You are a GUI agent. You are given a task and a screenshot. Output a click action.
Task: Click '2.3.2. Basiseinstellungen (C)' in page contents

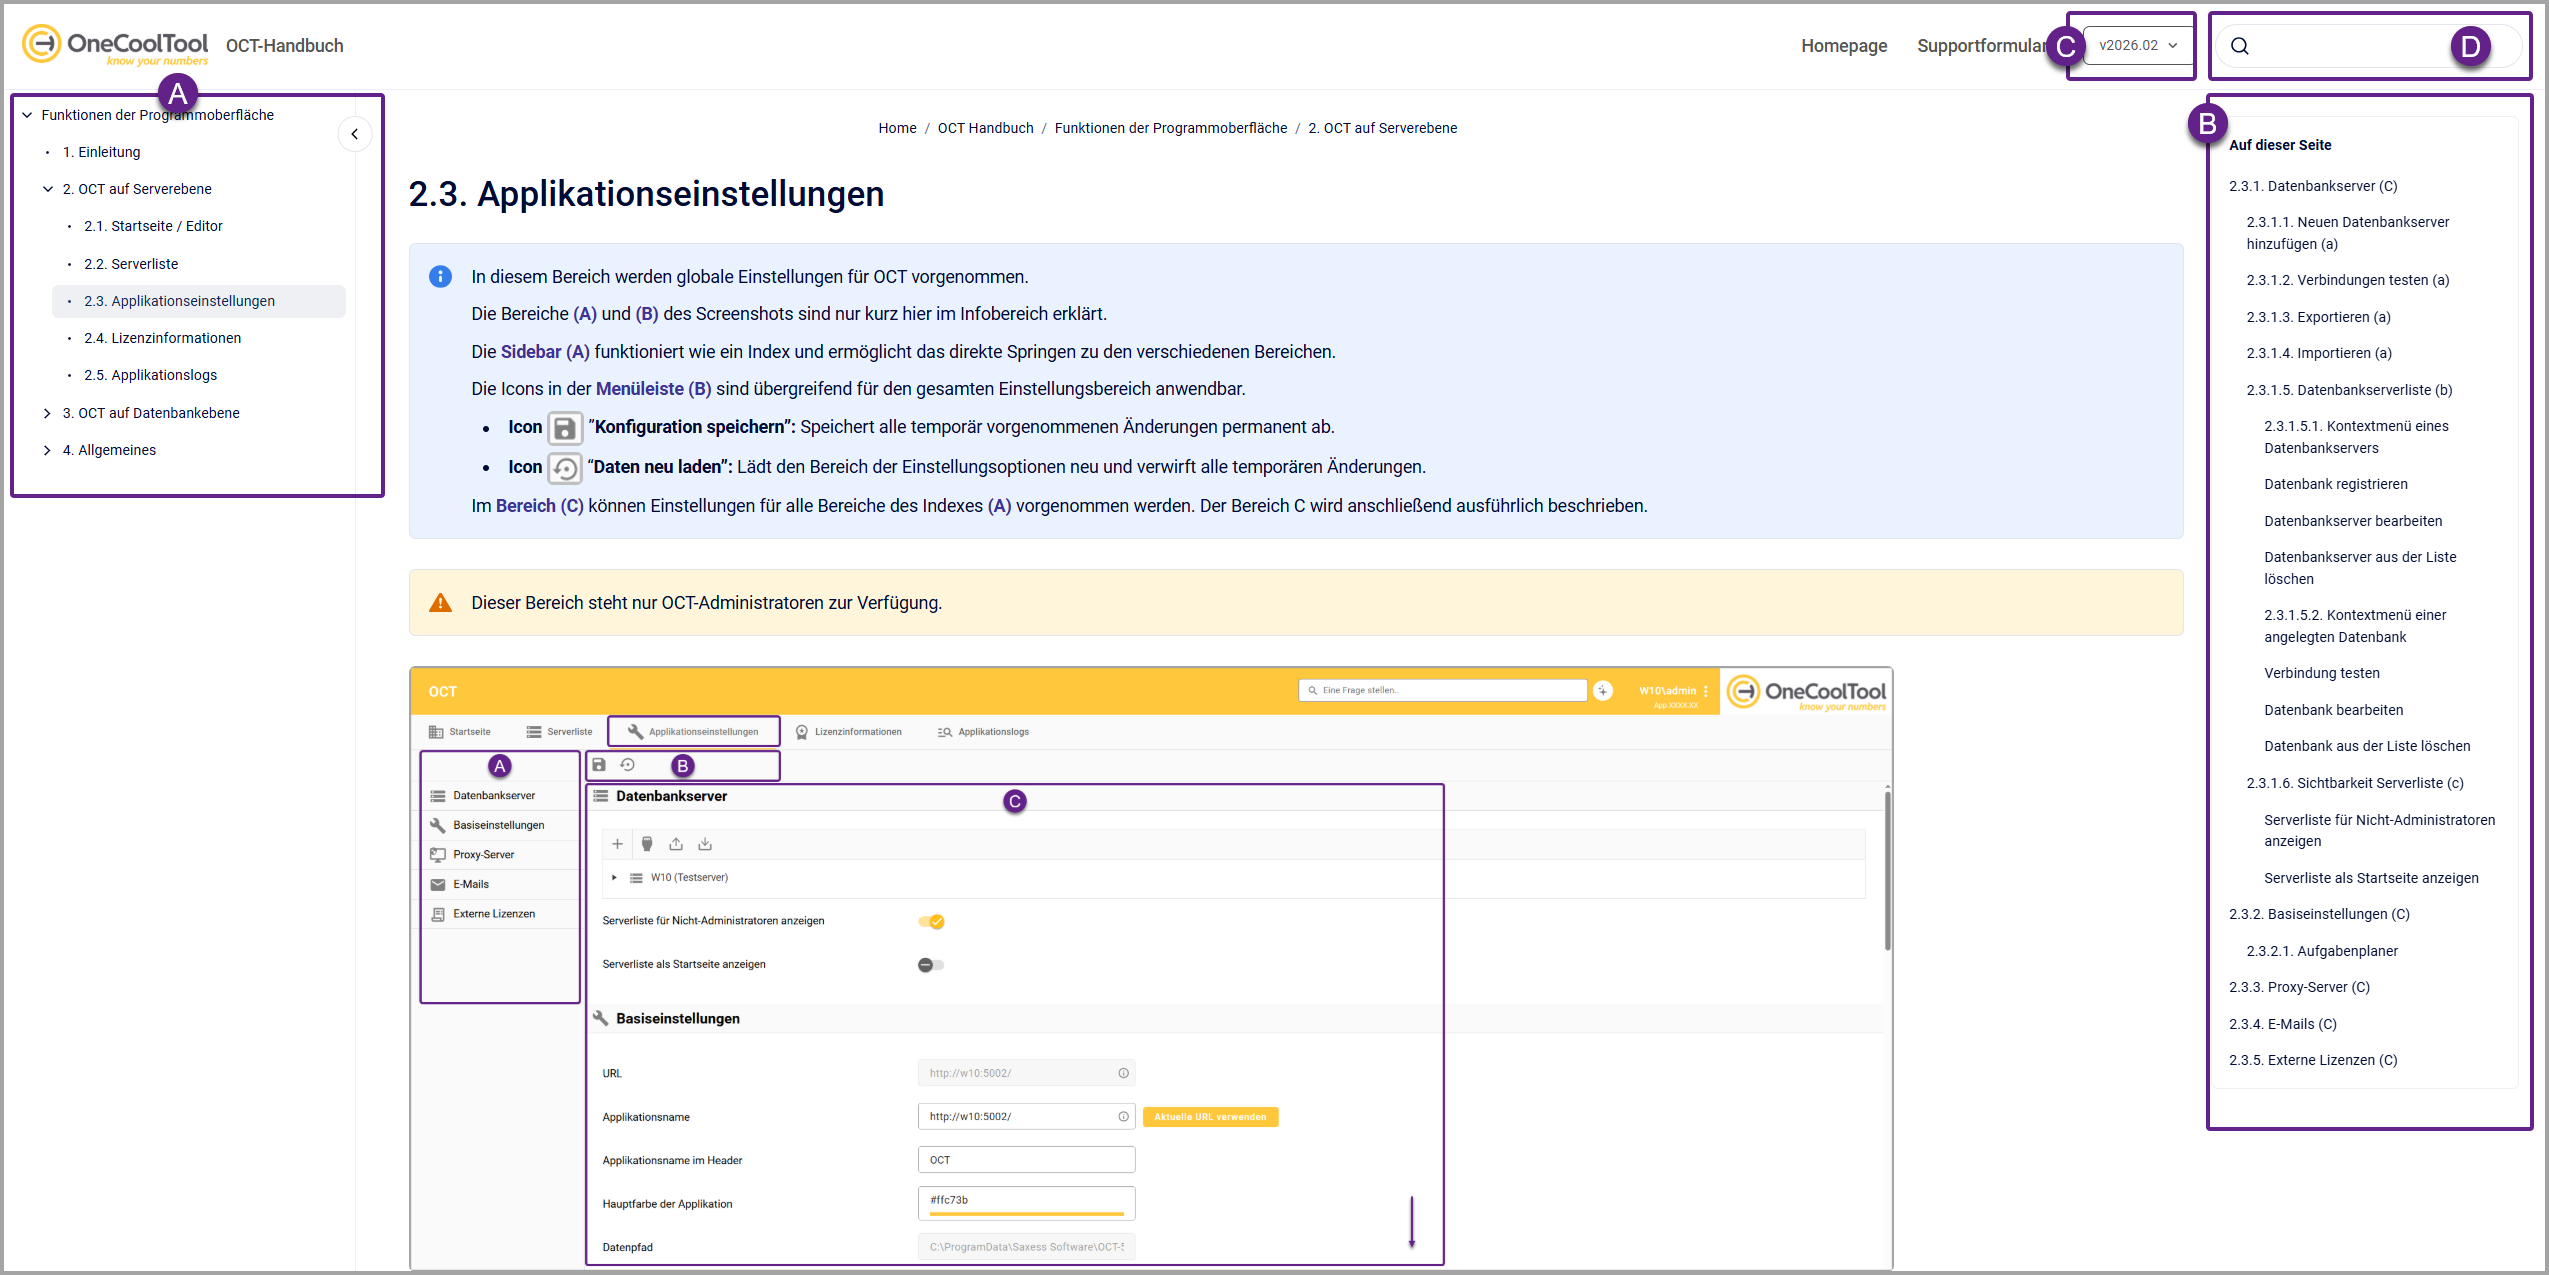point(2319,914)
